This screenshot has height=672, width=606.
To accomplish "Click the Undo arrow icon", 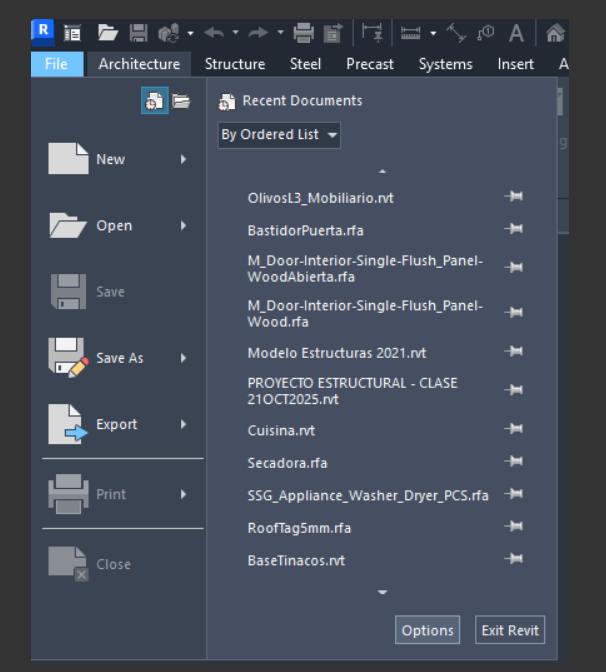I will [x=214, y=33].
